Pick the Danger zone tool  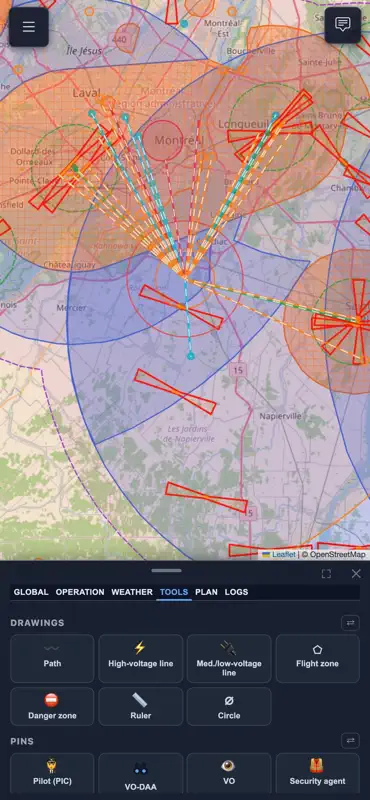click(52, 707)
